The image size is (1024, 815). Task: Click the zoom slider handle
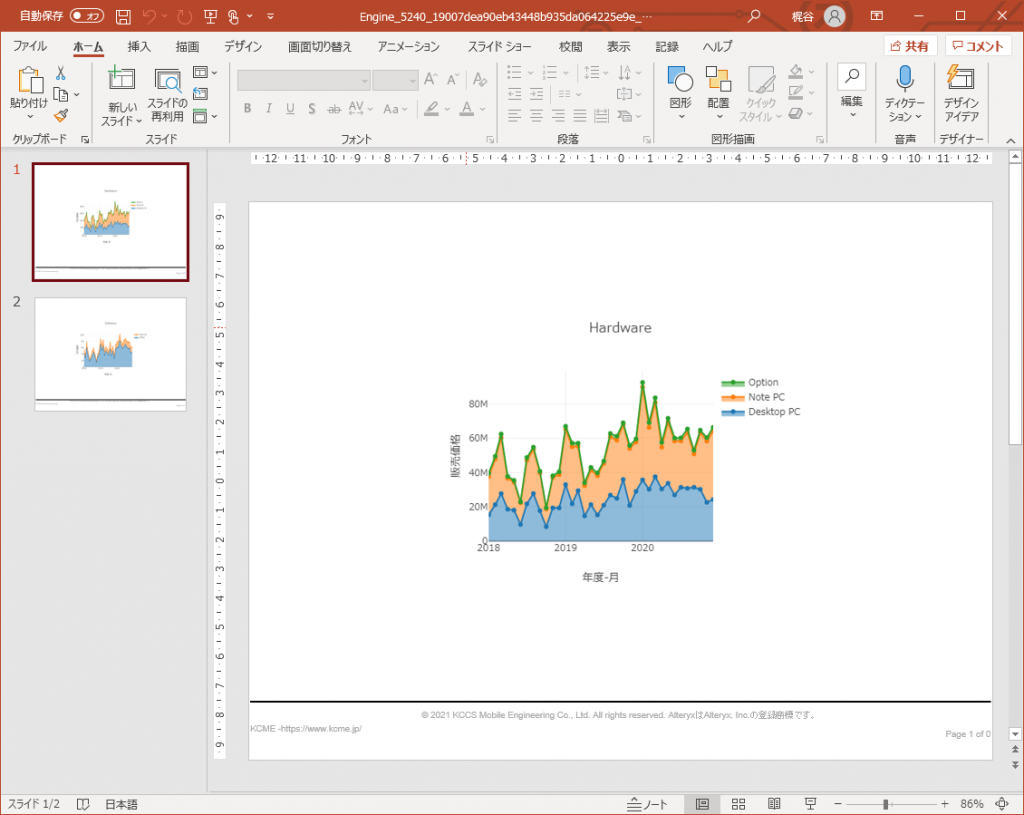click(885, 804)
